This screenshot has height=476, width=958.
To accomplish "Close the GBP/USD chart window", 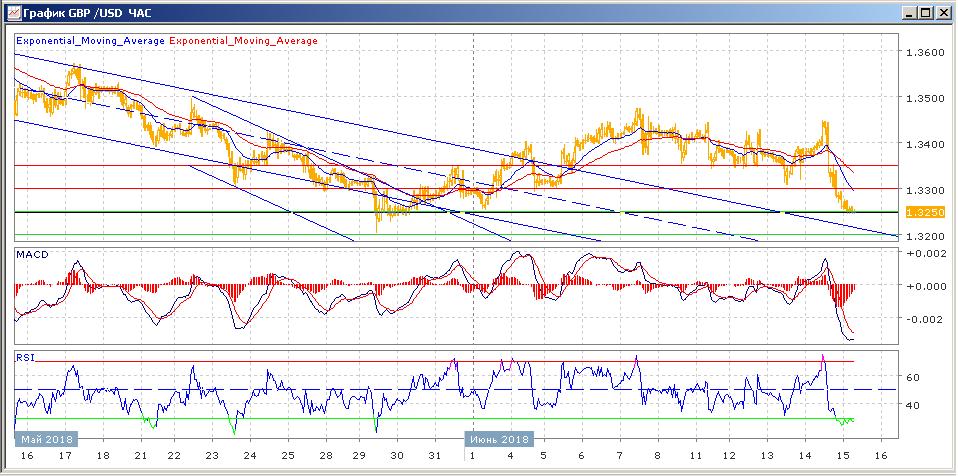I will point(944,12).
